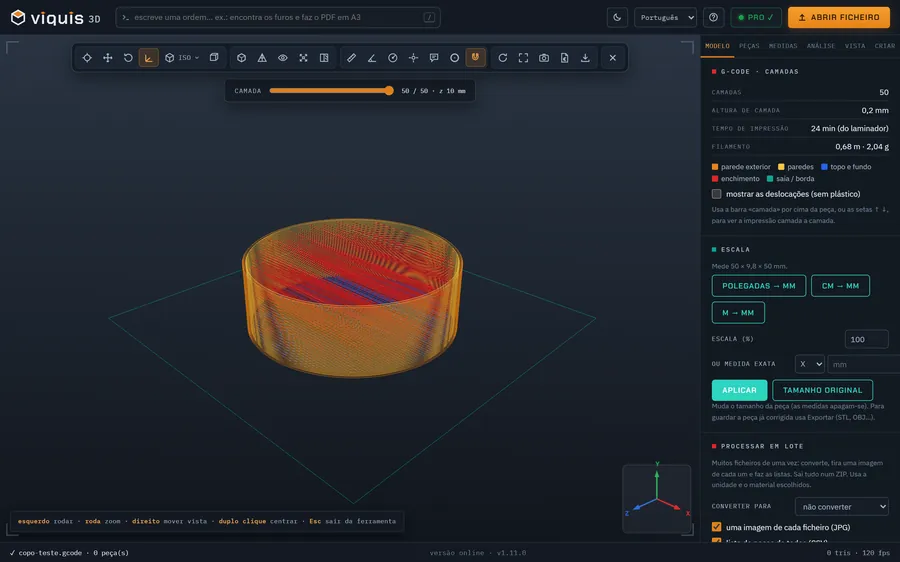Click the 'parede exterior' orange legend swatch
This screenshot has width=900, height=562.
click(x=715, y=167)
